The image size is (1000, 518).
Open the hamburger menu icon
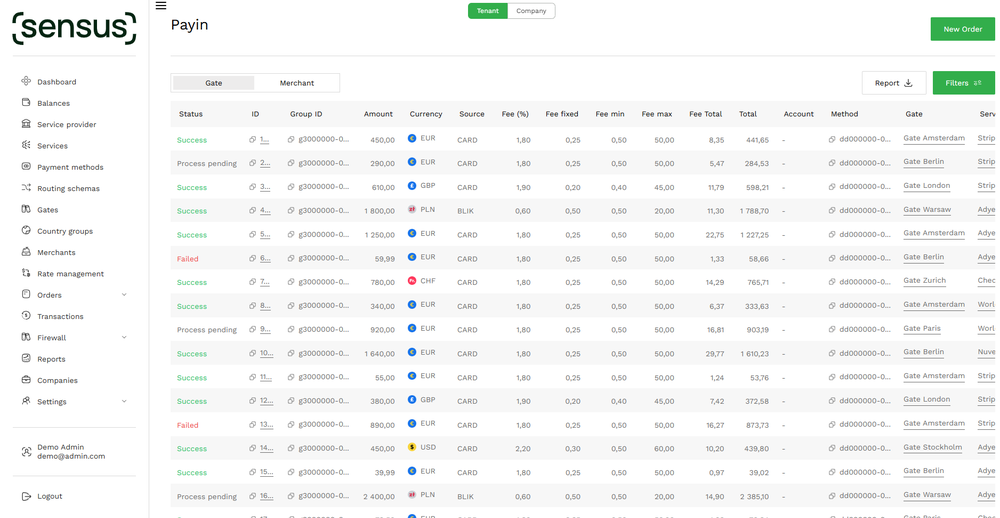161,6
